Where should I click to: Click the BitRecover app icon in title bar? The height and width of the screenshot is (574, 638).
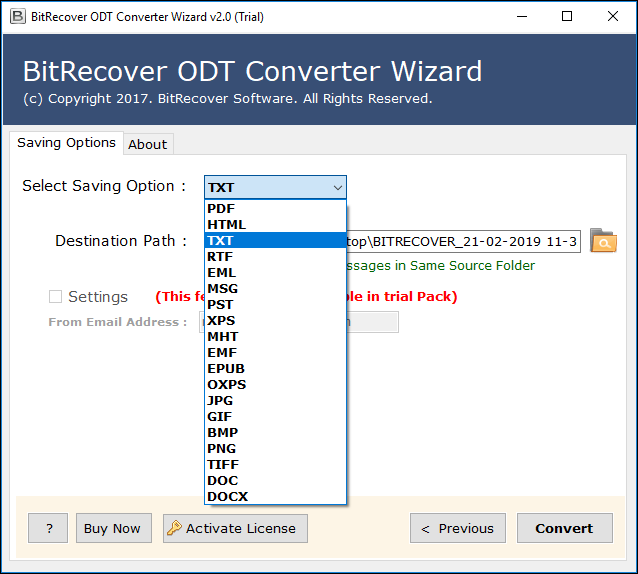point(17,16)
